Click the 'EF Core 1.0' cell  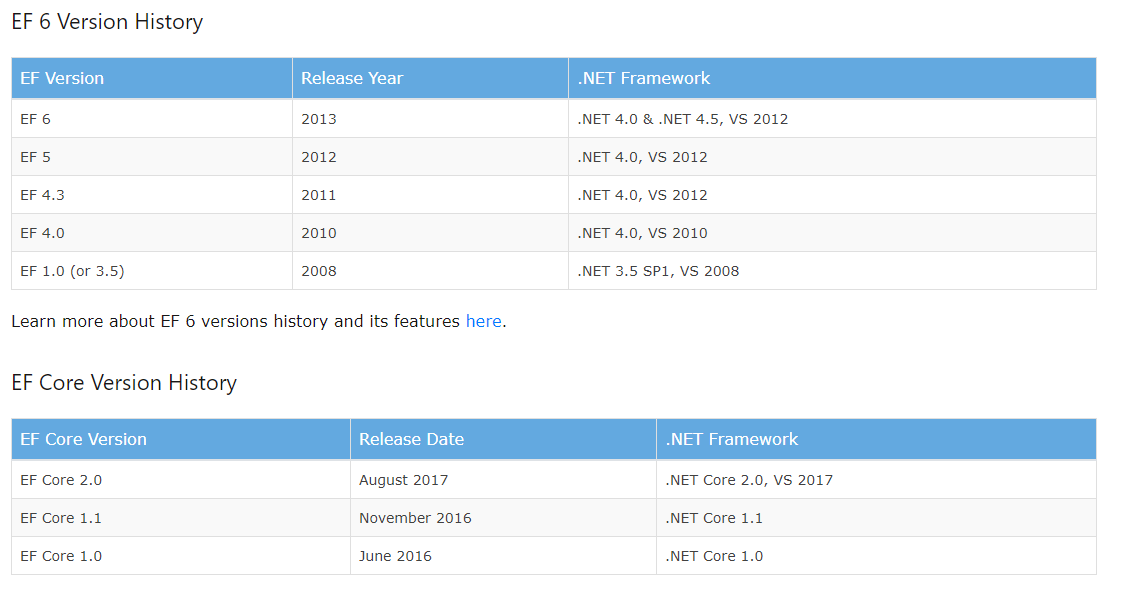180,556
